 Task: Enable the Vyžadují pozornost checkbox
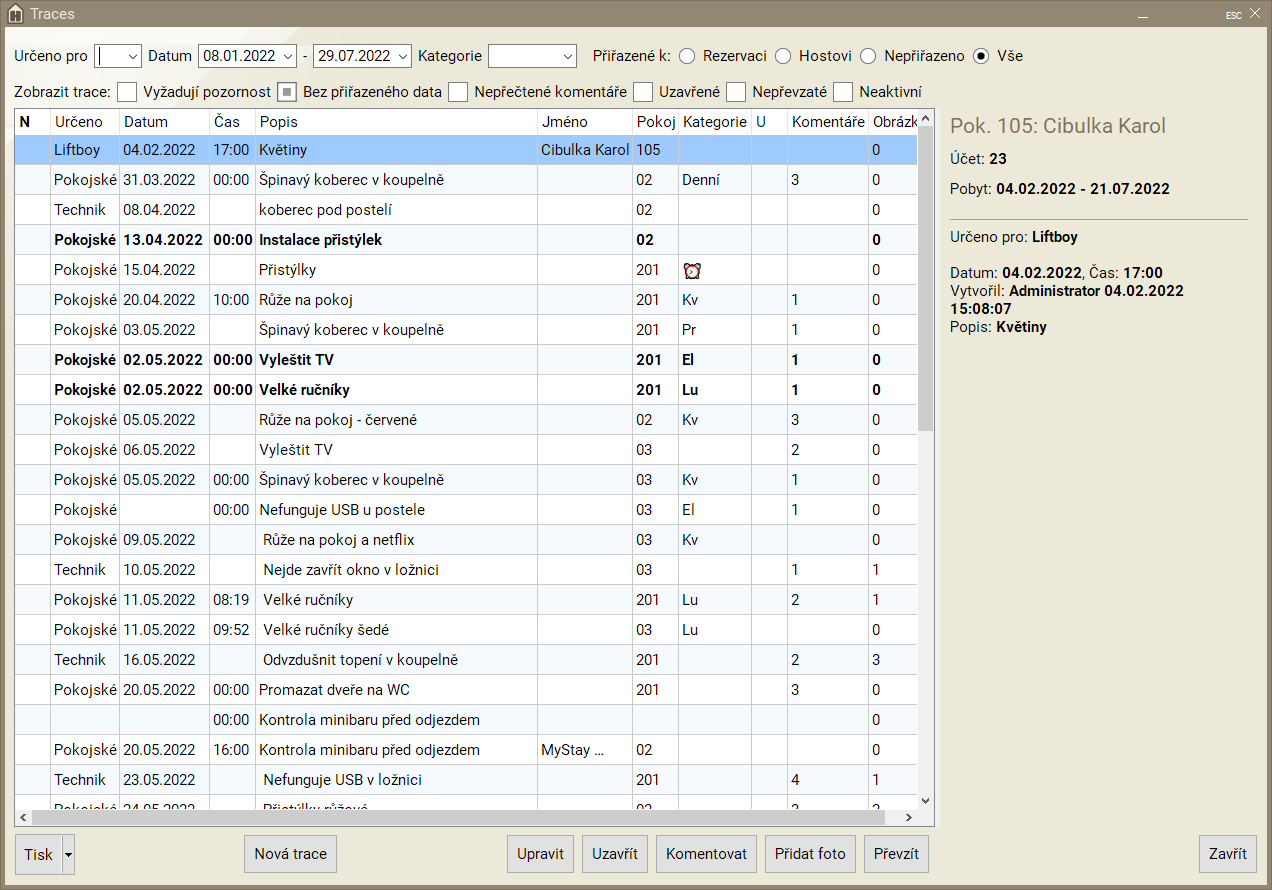pyautogui.click(x=127, y=92)
